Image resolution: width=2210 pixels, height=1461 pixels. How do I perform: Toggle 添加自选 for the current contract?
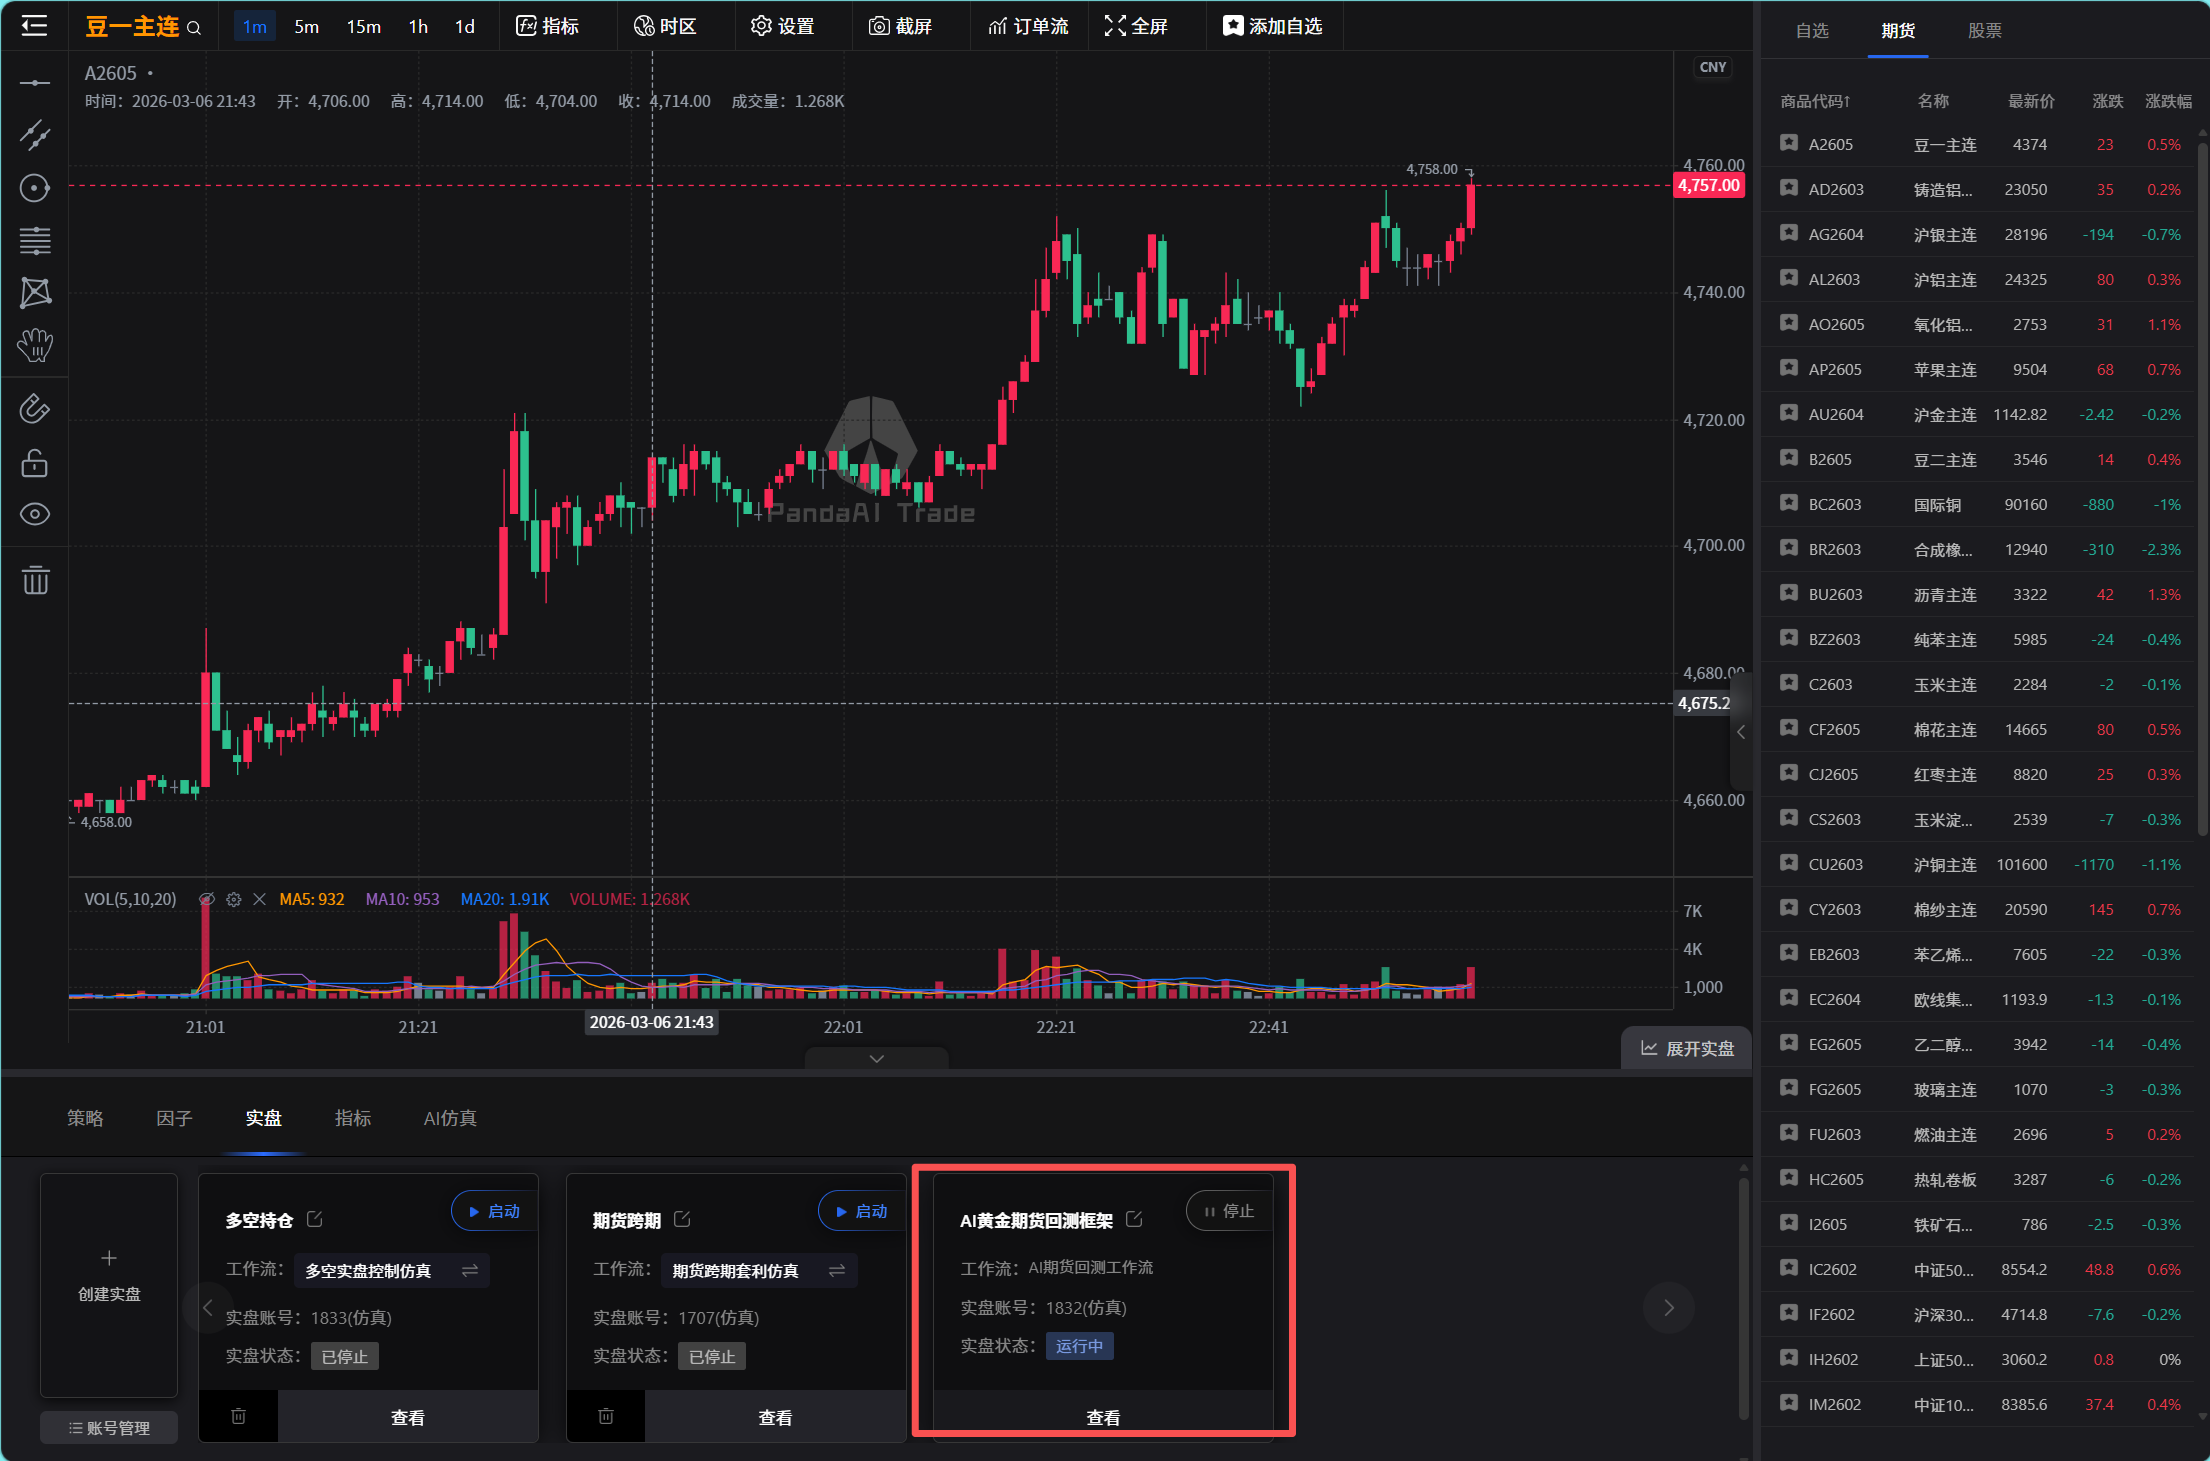coord(1272,26)
